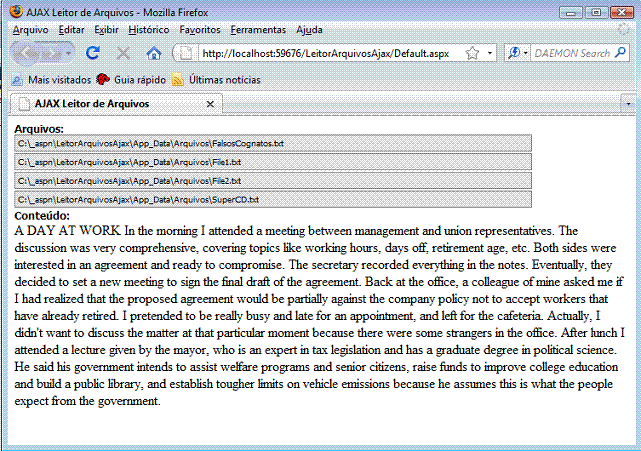
Task: Click the browser Back arrow button
Action: pyautogui.click(x=28, y=53)
